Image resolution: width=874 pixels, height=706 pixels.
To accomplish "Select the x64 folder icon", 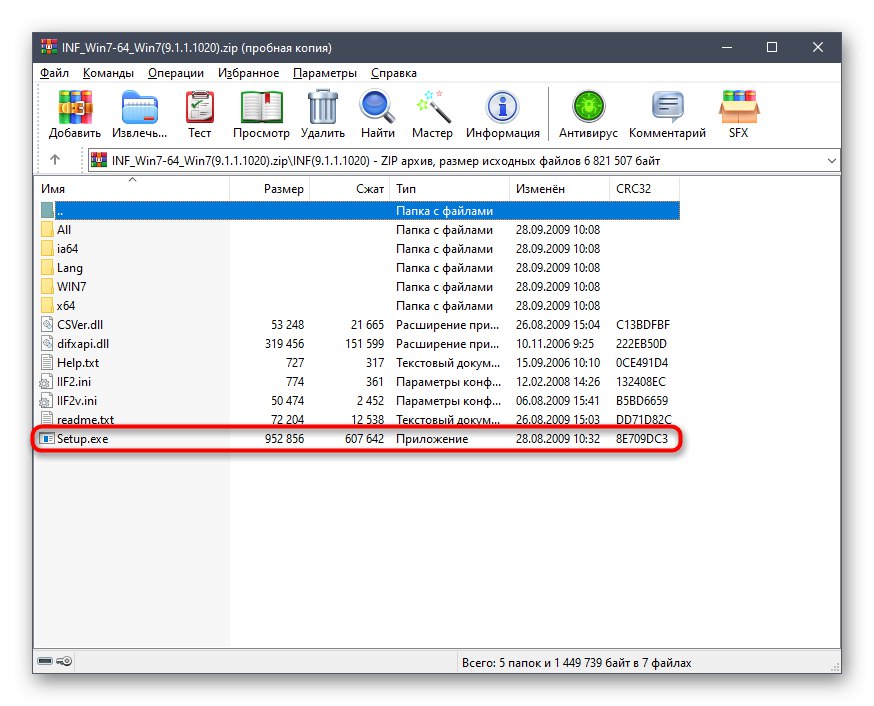I will tap(47, 305).
